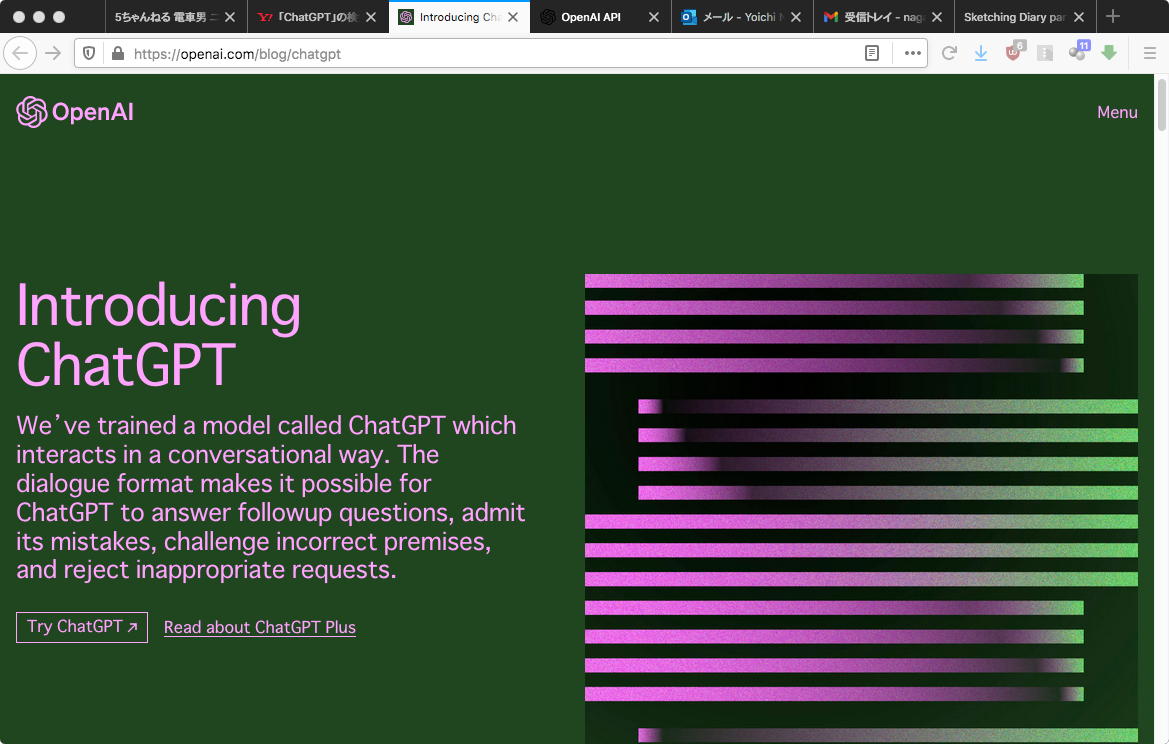Viewport: 1169px width, 744px height.
Task: Go forward using the browser forward arrow
Action: coord(53,54)
